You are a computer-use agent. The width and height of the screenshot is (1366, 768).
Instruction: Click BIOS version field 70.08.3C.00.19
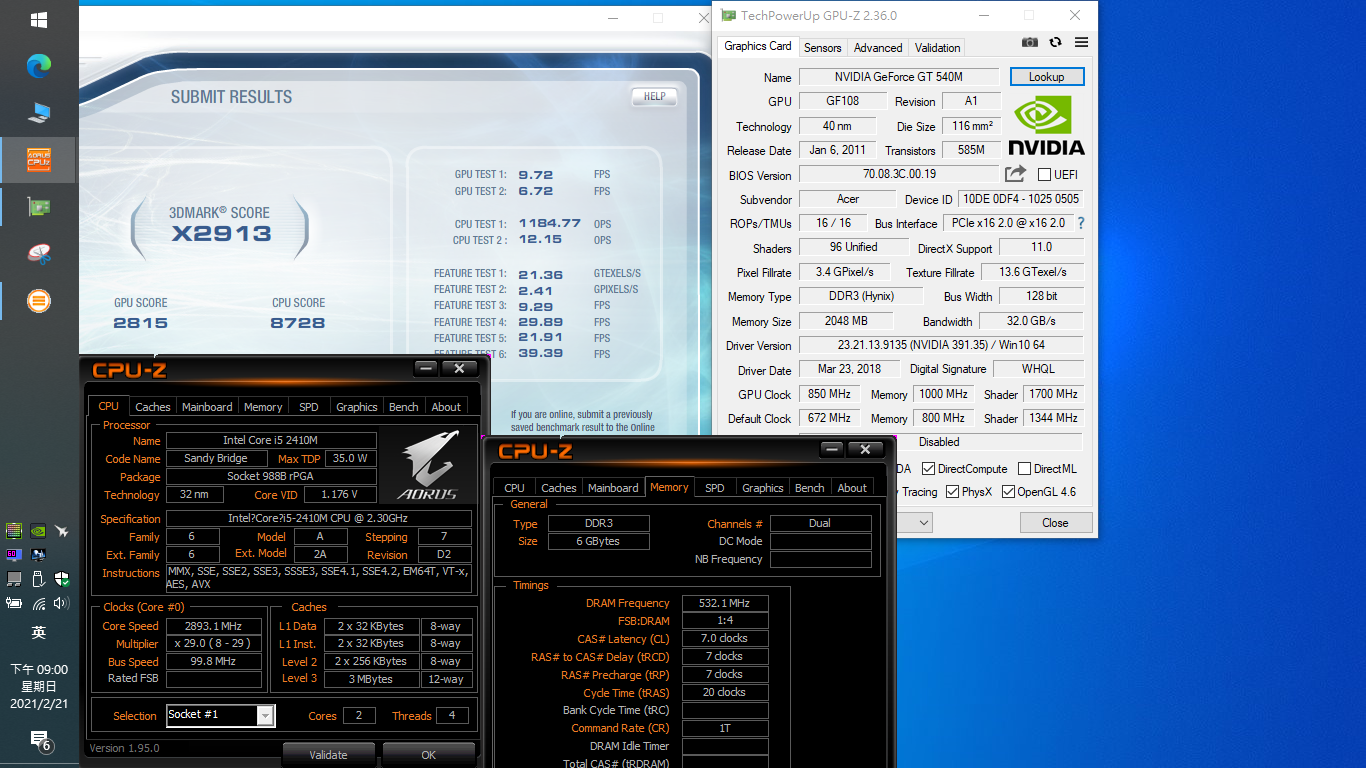coord(898,174)
